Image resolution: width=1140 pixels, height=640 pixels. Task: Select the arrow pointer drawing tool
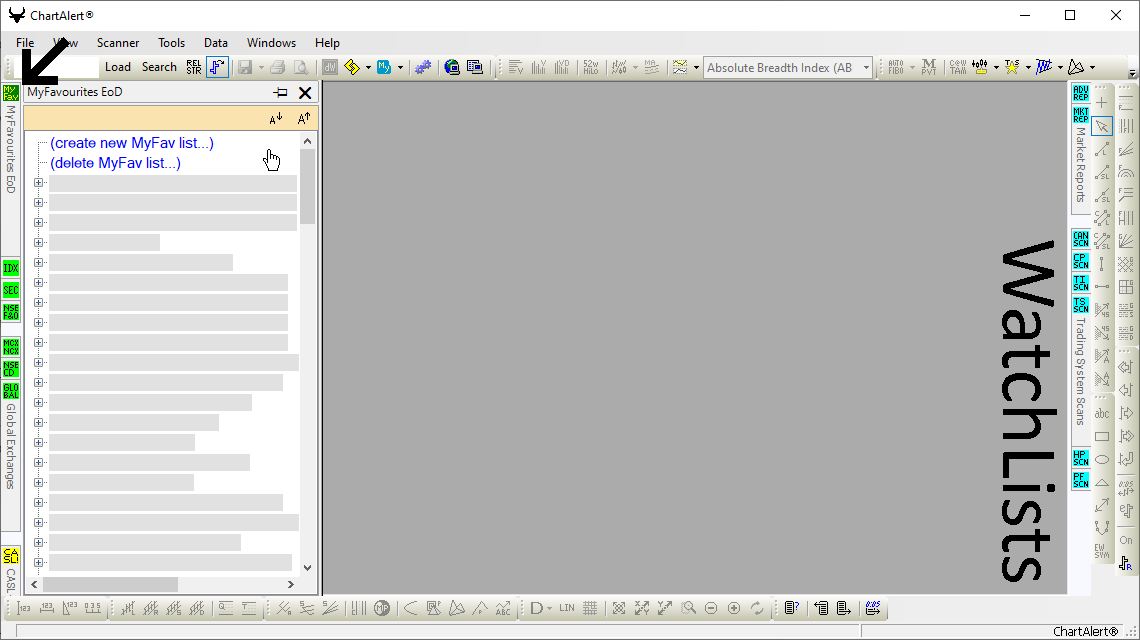coord(1102,126)
